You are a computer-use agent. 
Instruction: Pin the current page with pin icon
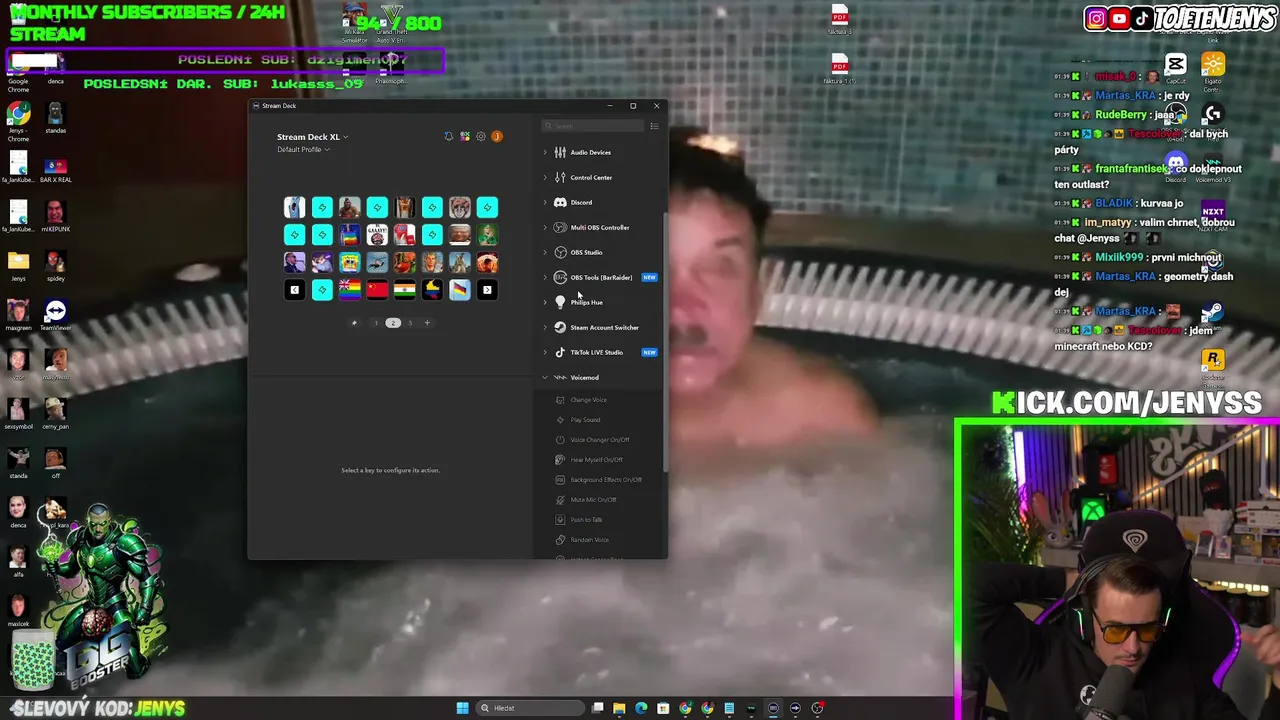pos(354,323)
